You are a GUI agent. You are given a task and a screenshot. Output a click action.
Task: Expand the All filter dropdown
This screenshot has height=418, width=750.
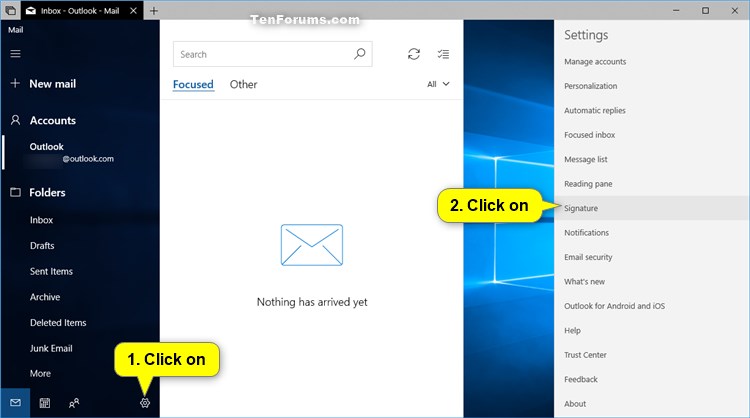point(438,84)
